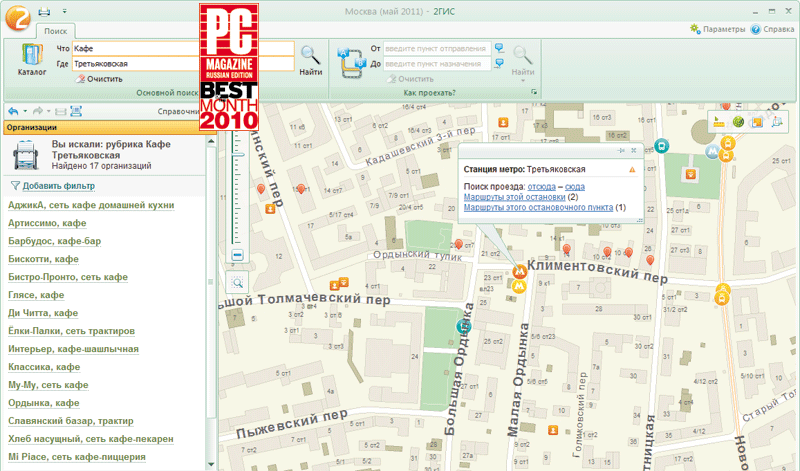The width and height of the screenshot is (800, 471).
Task: Expand the back button history dropdown
Action: [24, 111]
